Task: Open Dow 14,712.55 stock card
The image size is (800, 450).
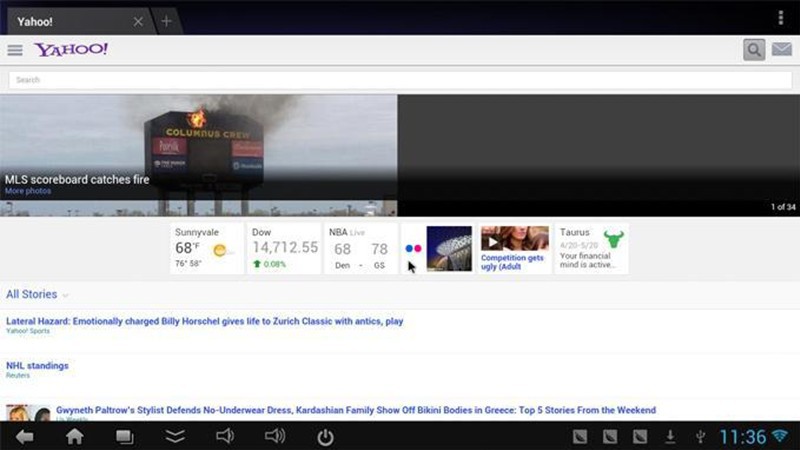Action: pos(284,248)
